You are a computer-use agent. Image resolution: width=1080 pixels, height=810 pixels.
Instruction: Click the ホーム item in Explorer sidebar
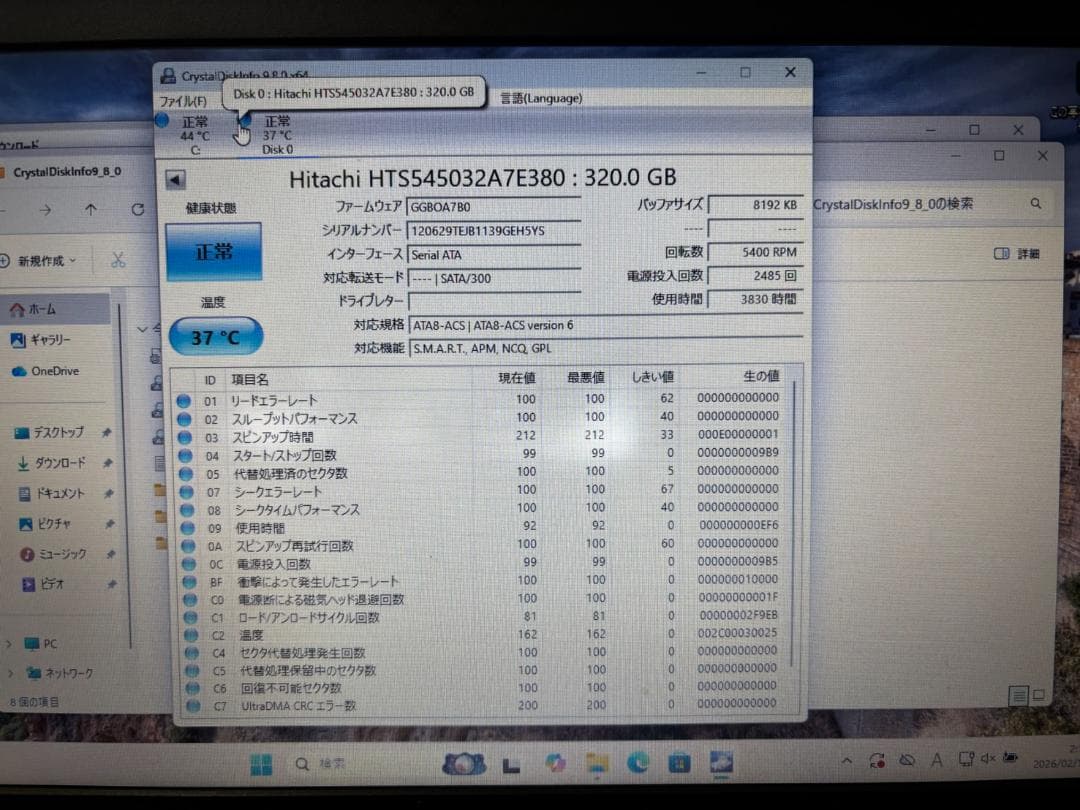tap(56, 310)
